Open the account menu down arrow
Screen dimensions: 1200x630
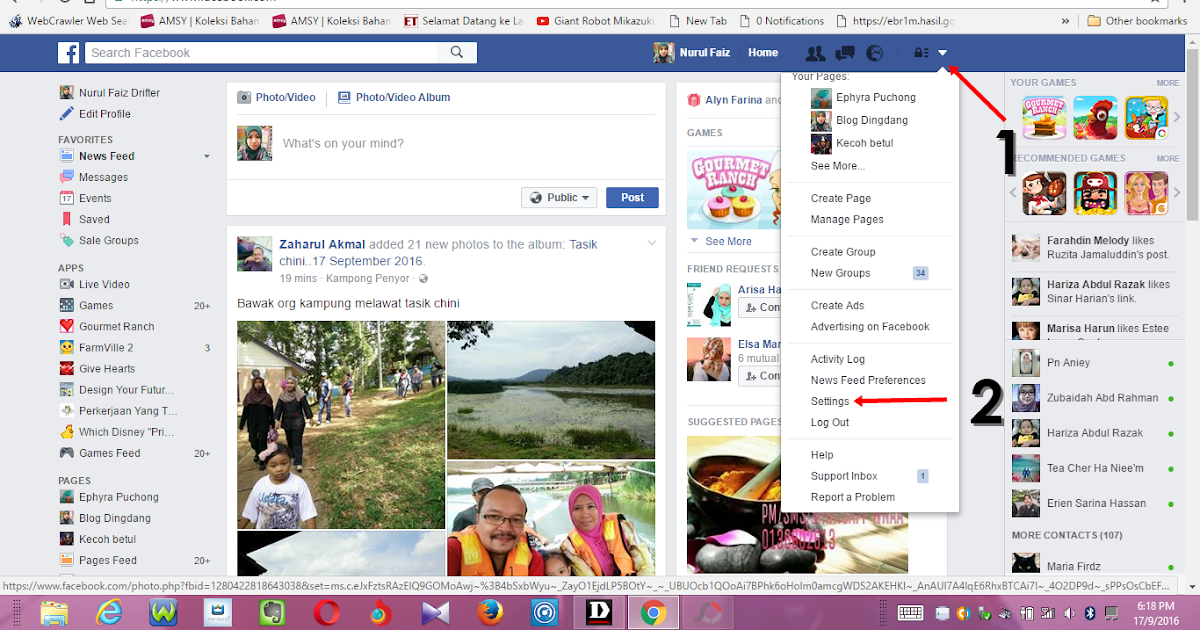coord(943,53)
